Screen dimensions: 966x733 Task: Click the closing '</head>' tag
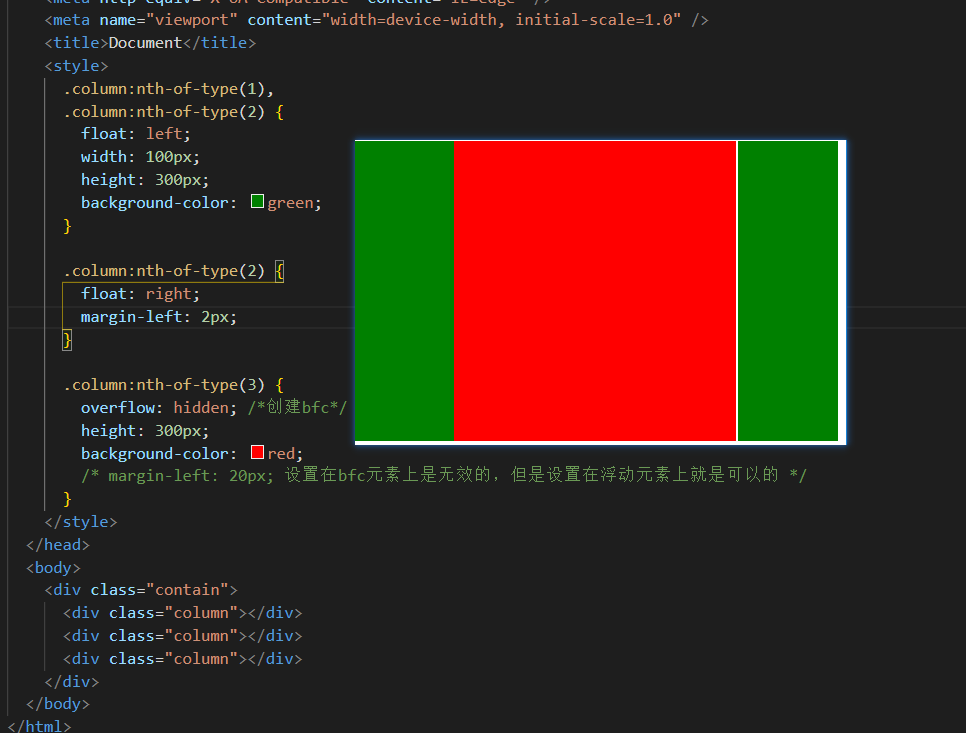click(x=58, y=545)
